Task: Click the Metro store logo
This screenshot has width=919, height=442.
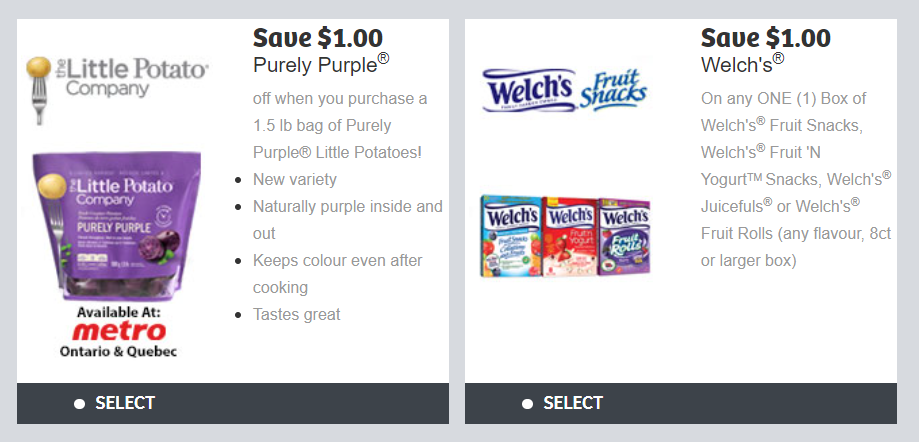Action: (x=119, y=331)
